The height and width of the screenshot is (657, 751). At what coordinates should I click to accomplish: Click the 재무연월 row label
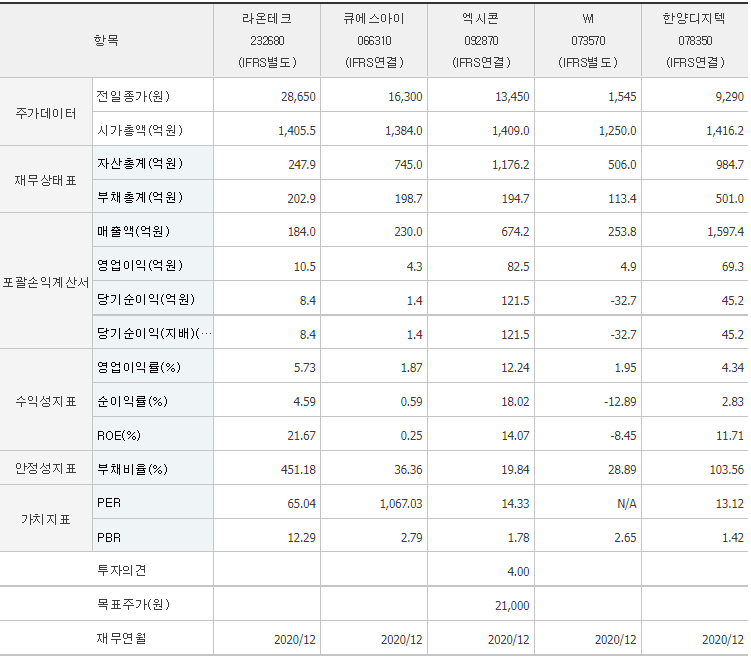coord(121,638)
